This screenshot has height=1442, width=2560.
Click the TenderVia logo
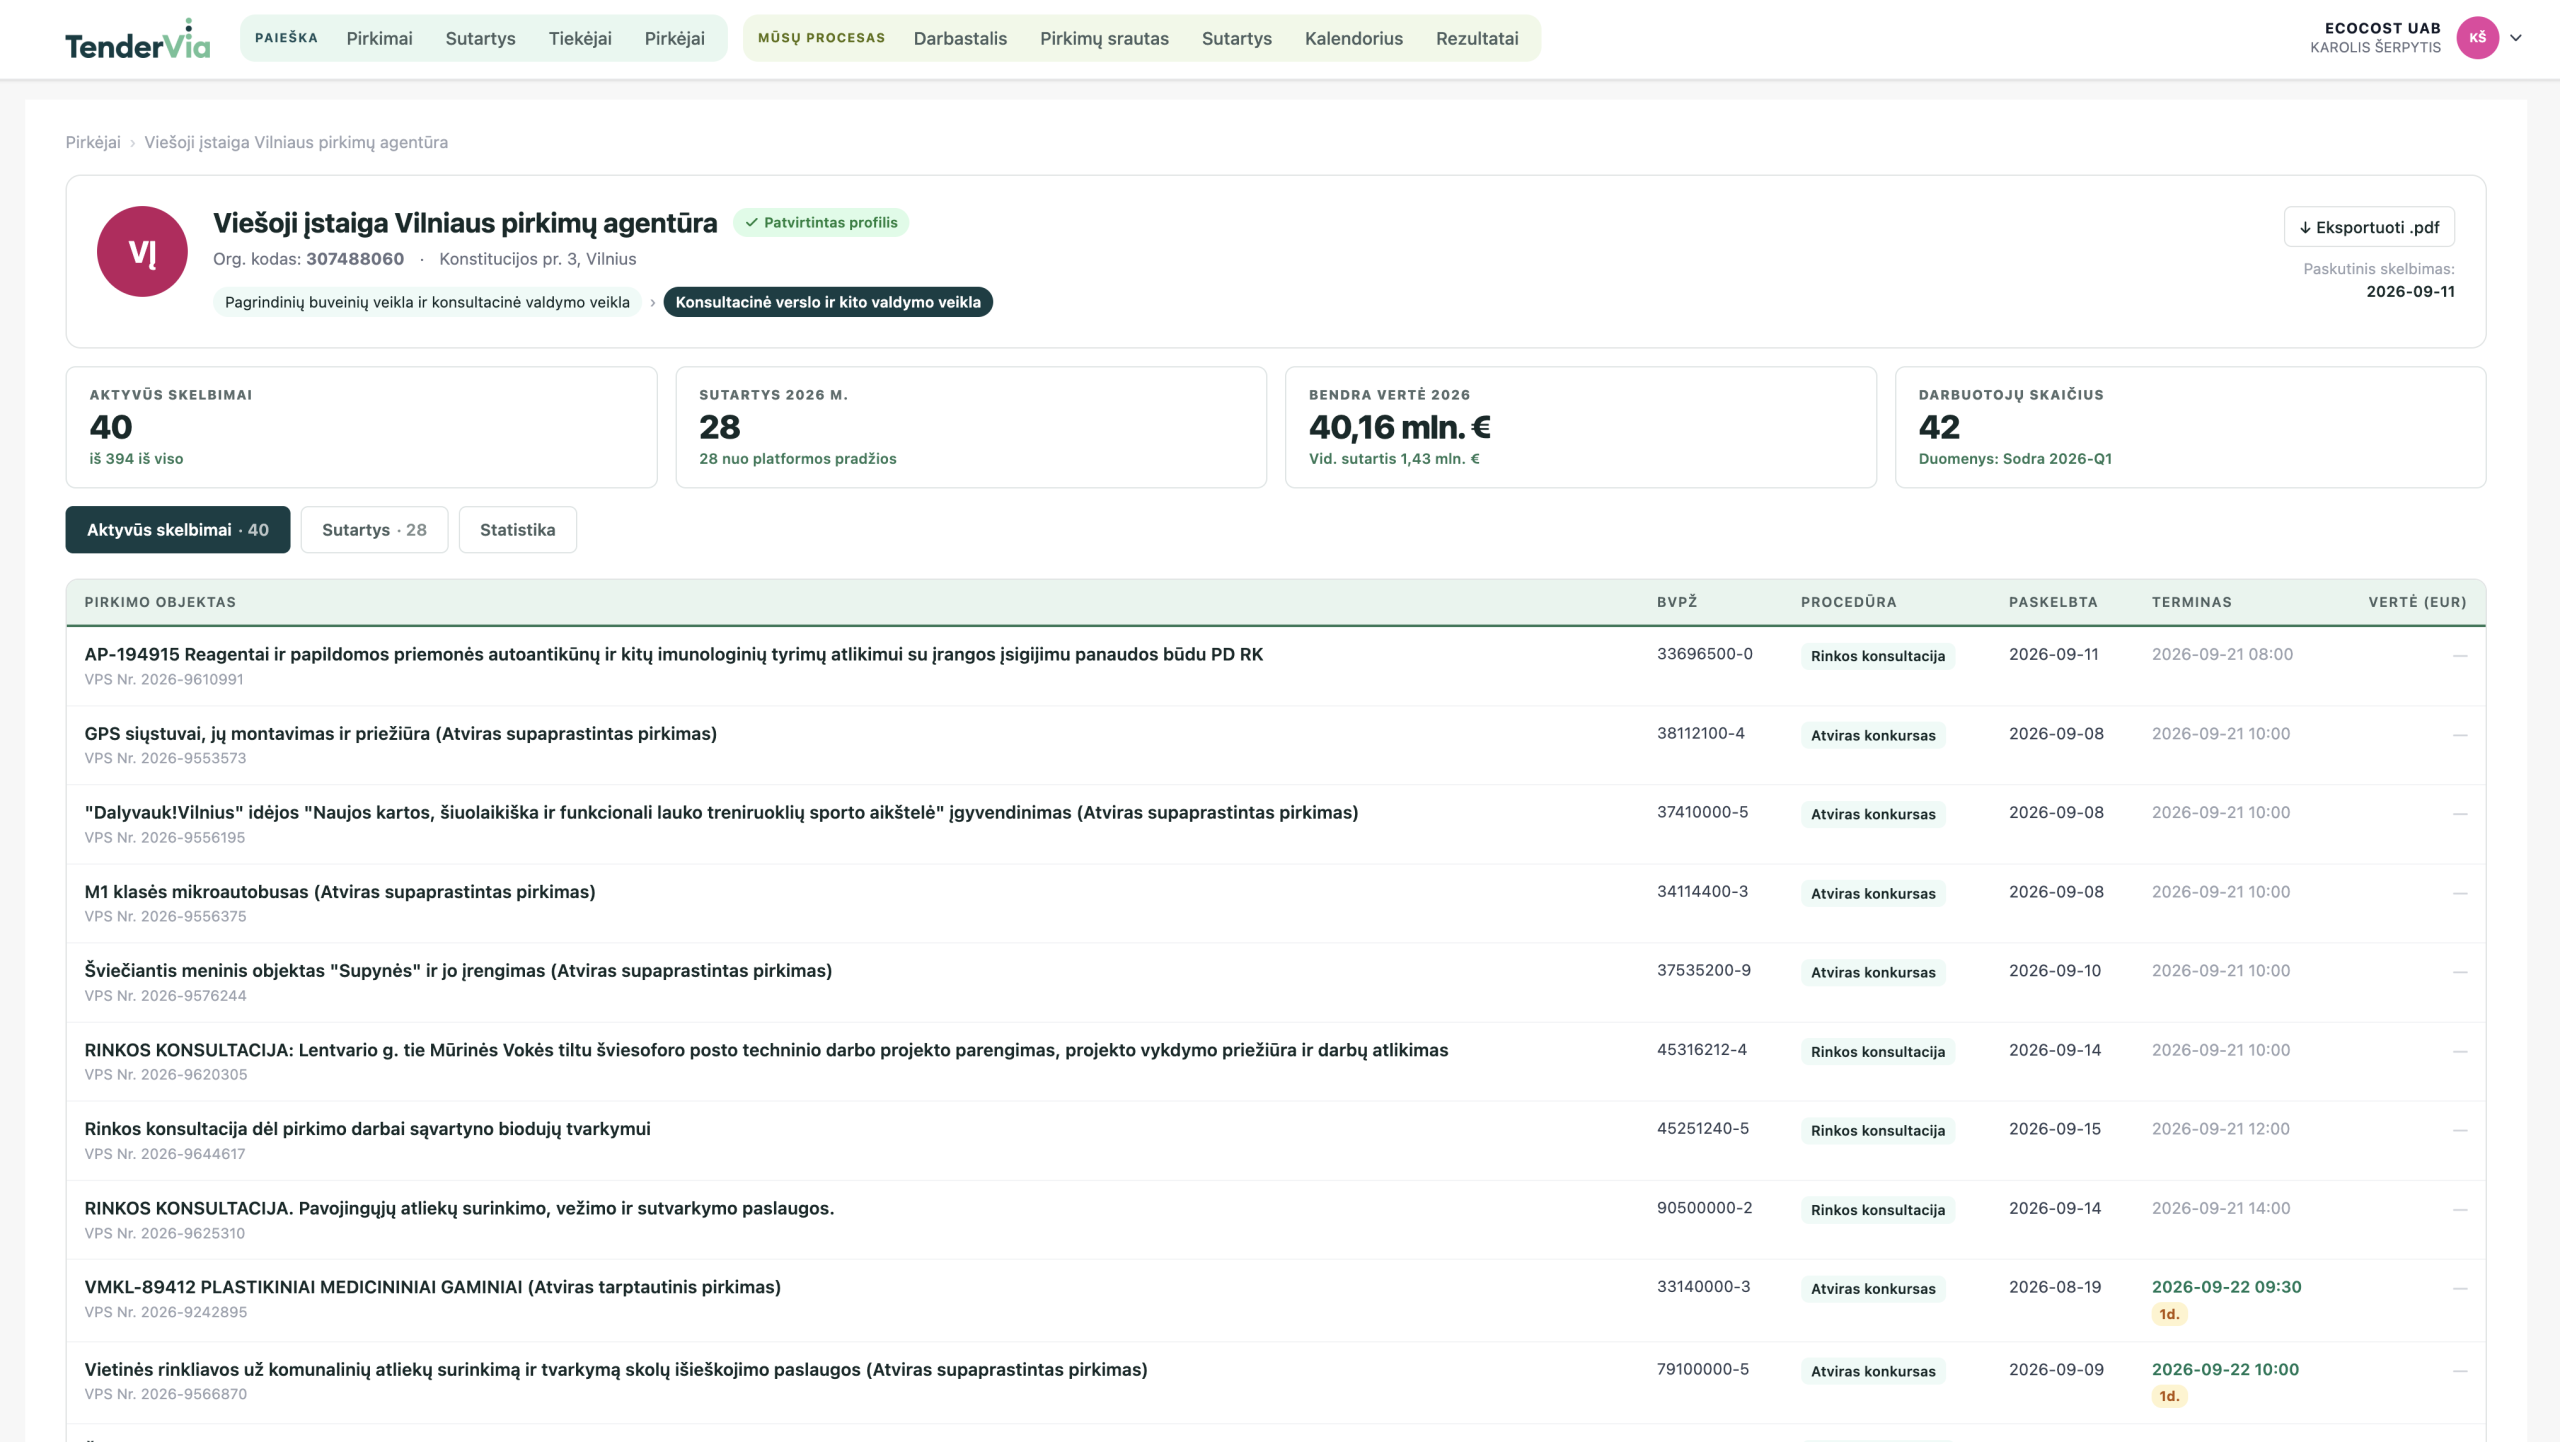(138, 40)
